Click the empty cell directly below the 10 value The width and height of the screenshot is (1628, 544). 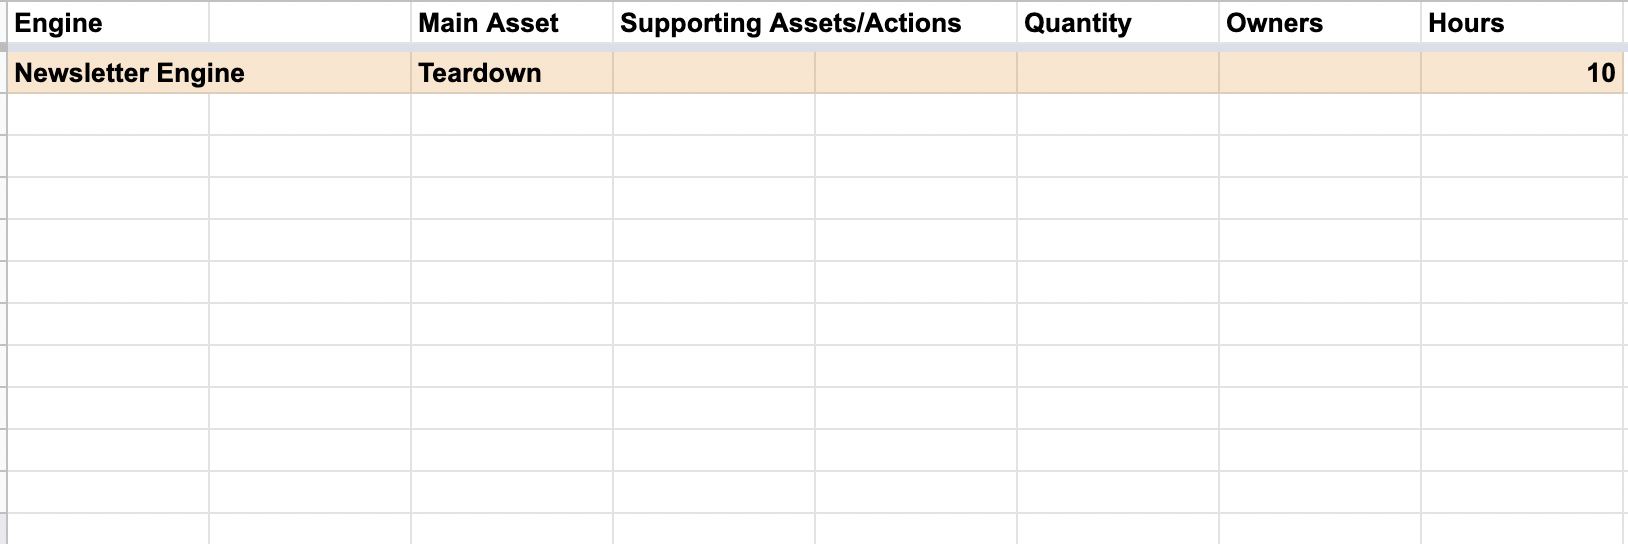pyautogui.click(x=1521, y=115)
